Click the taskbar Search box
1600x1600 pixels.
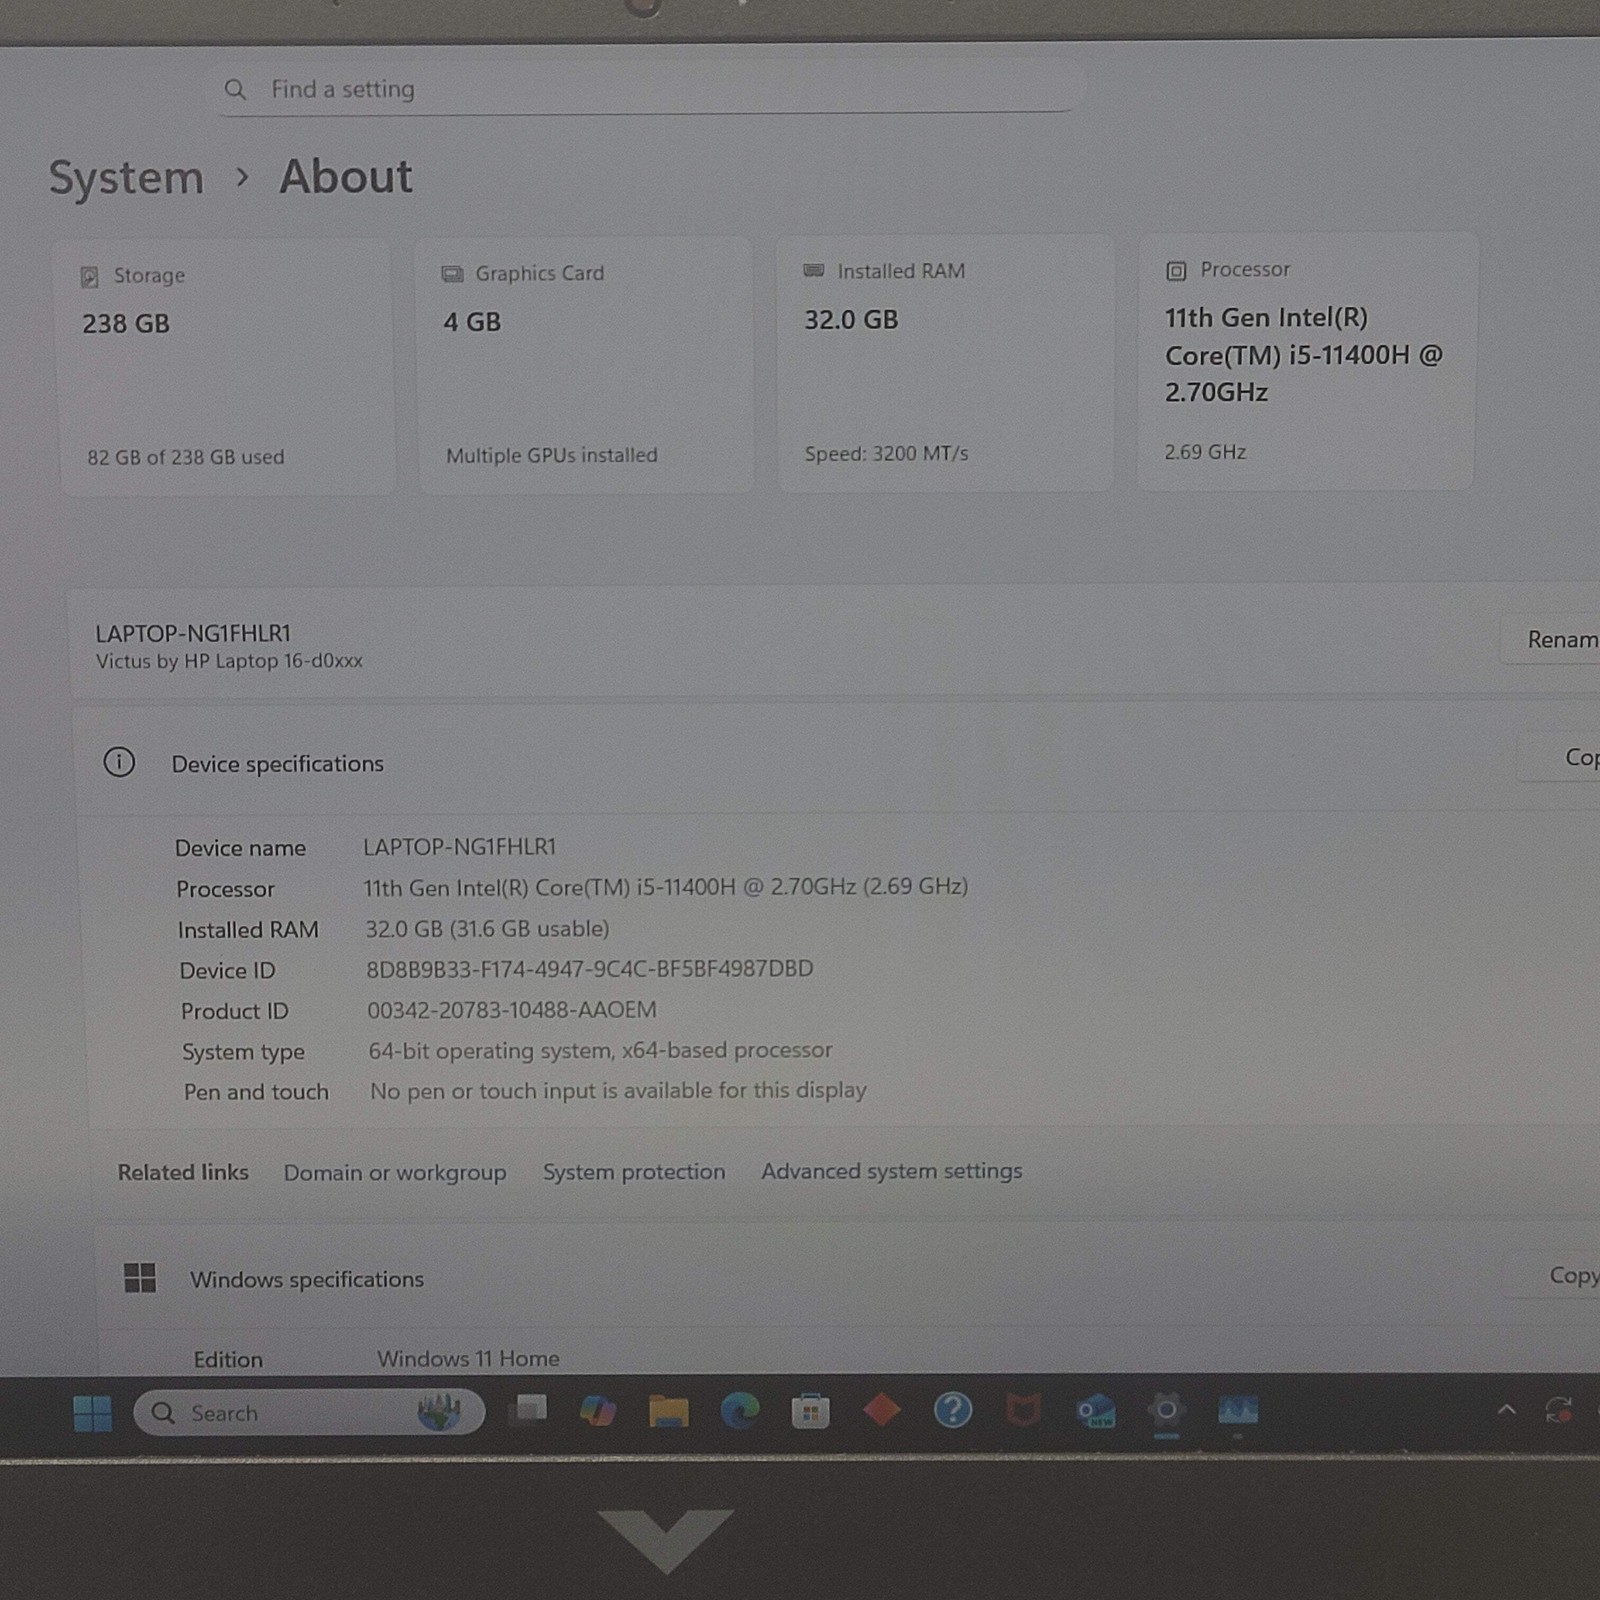(x=309, y=1413)
